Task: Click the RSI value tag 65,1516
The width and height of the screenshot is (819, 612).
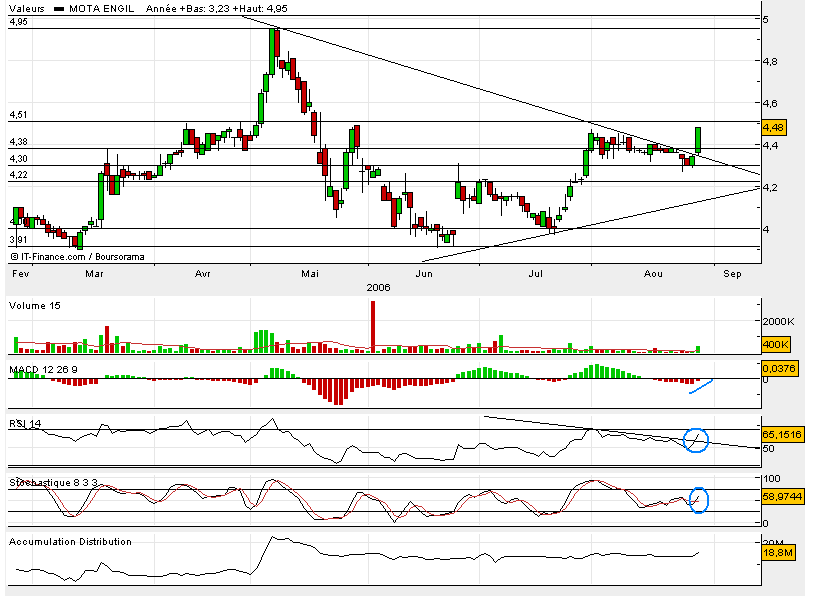Action: [x=782, y=434]
